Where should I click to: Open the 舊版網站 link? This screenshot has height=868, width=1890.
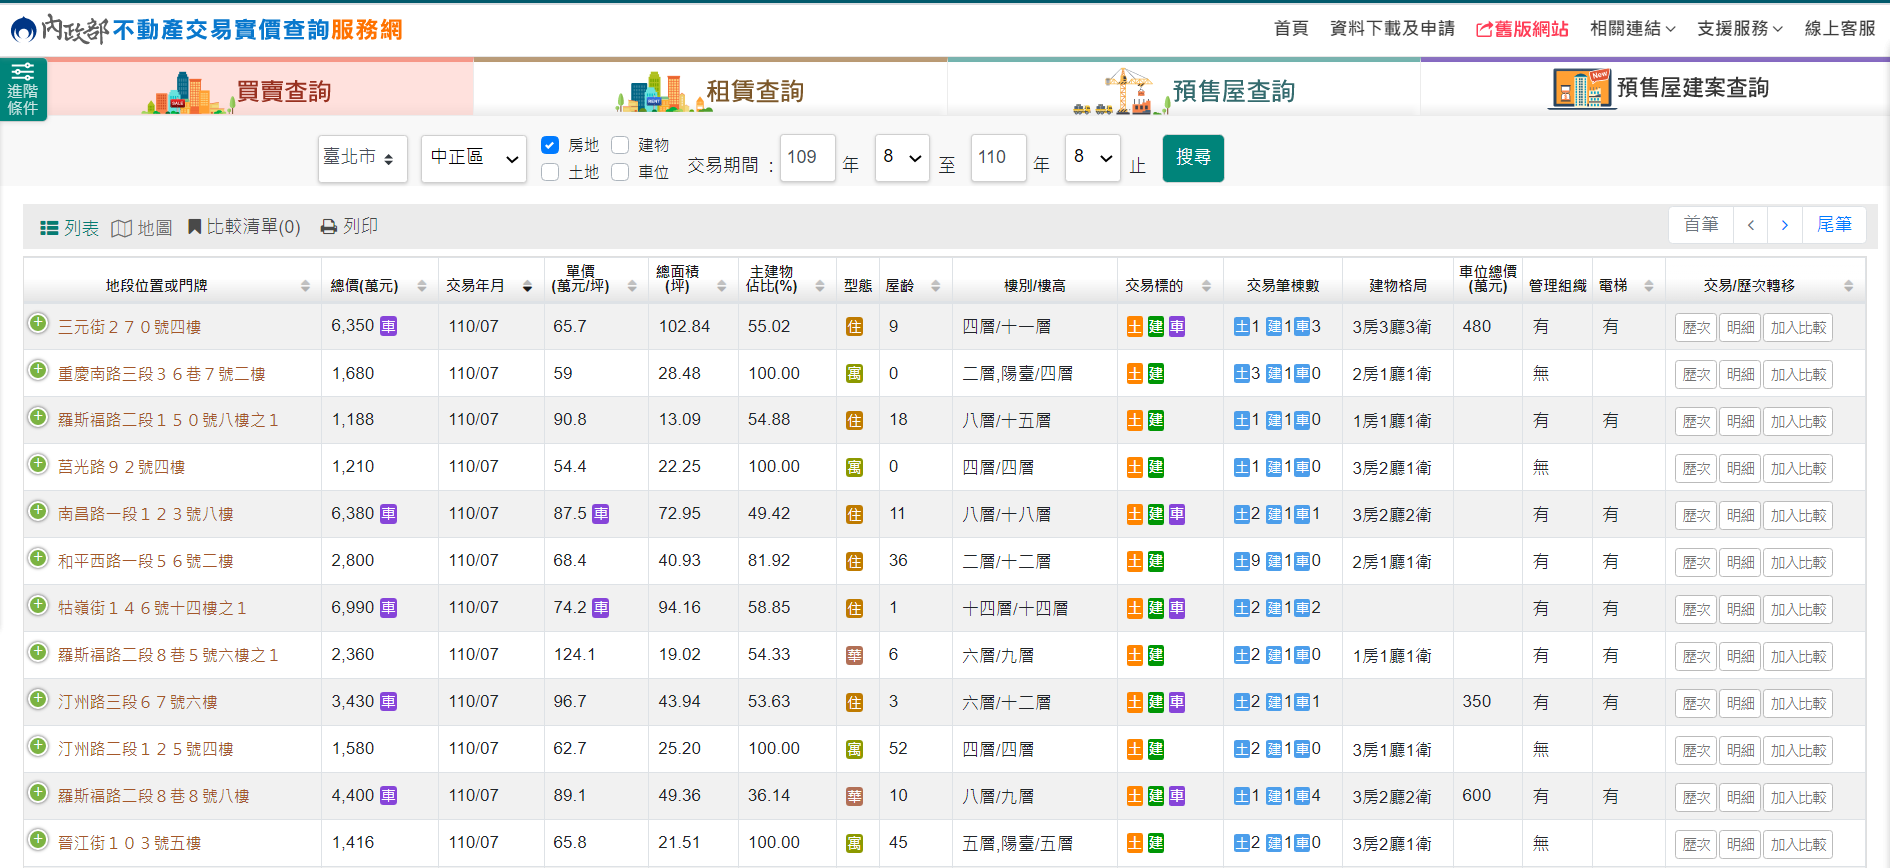pos(1522,29)
